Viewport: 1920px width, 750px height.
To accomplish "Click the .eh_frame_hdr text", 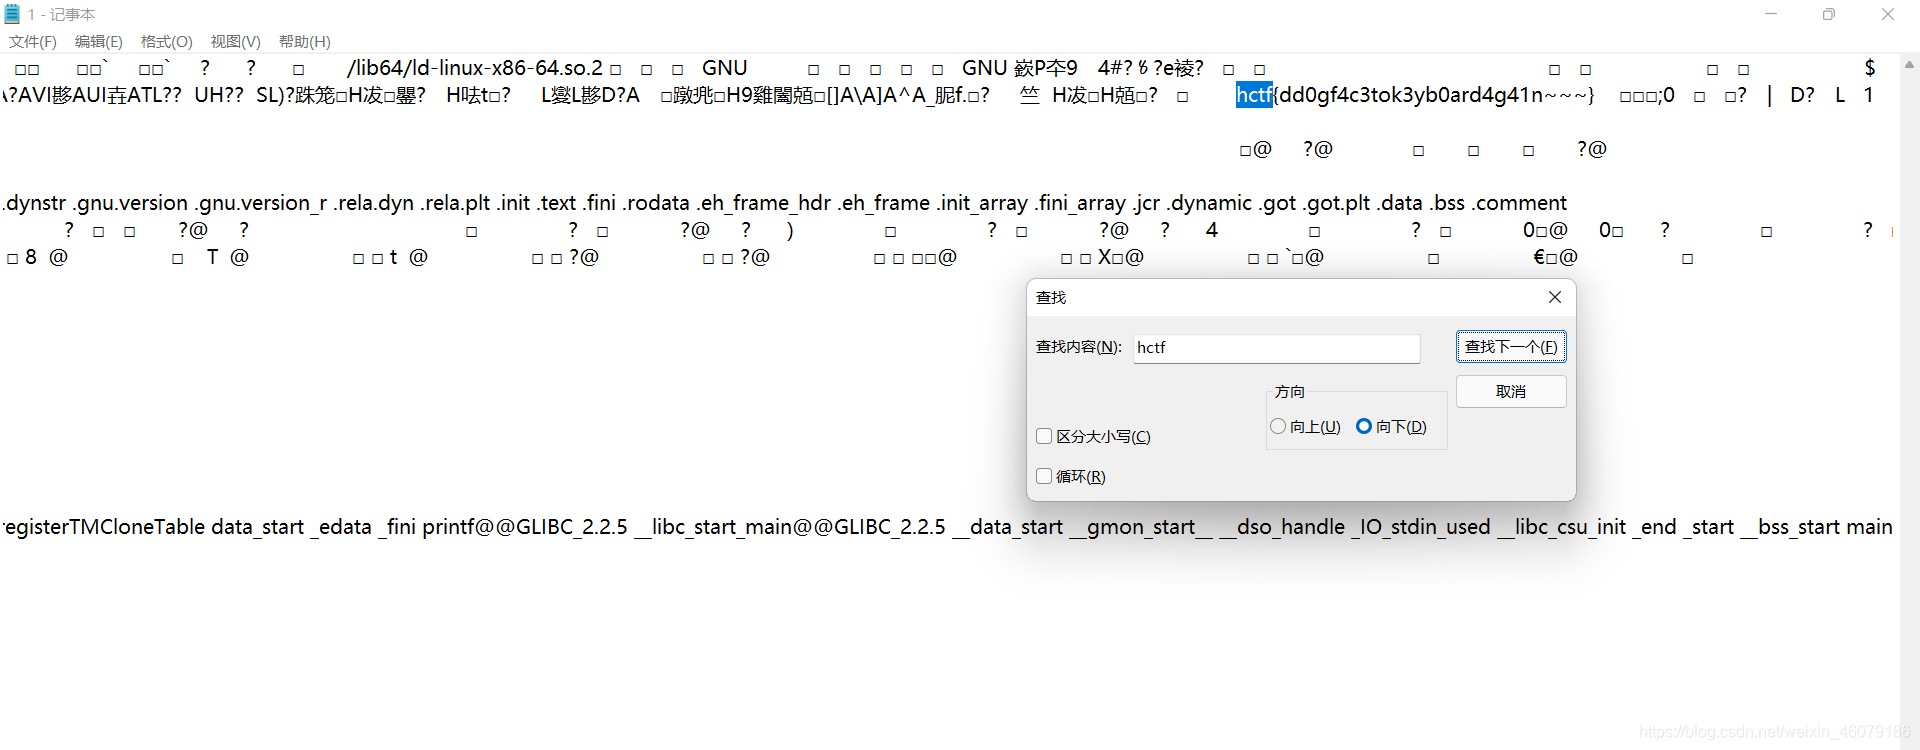I will 764,203.
